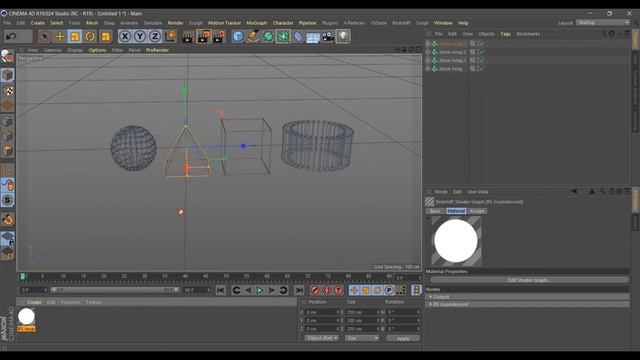Click search icon in Object Manager
Image resolution: width=640 pixels, height=360 pixels.
(x=603, y=34)
